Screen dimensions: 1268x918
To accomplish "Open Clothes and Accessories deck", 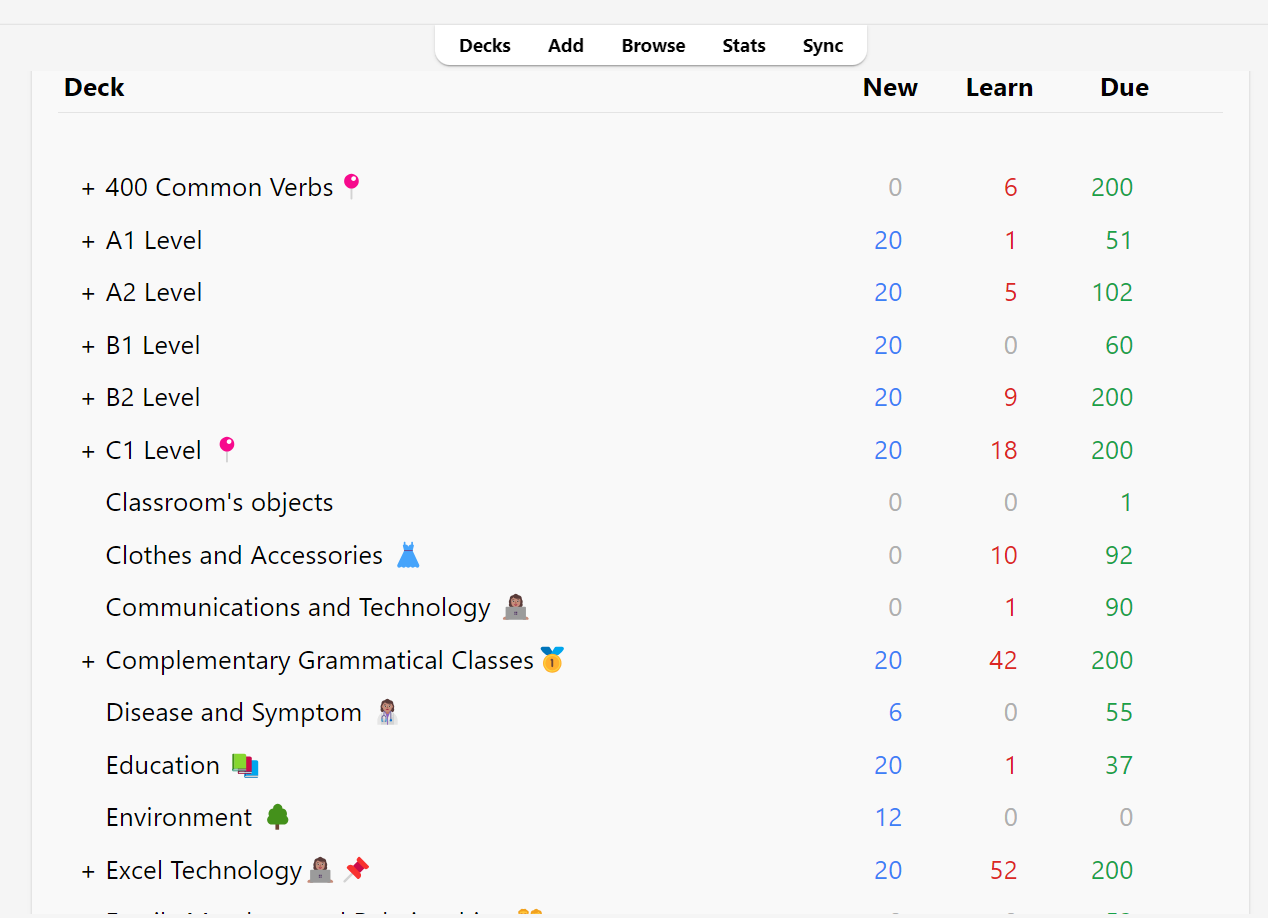I will [244, 555].
